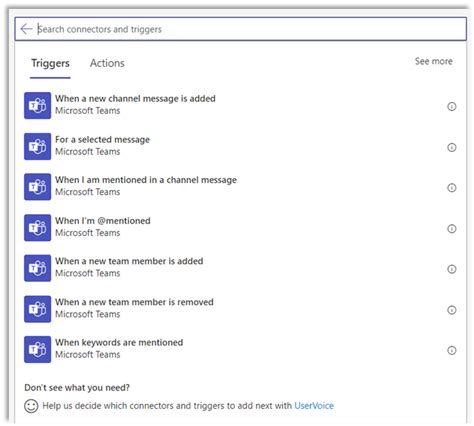The height and width of the screenshot is (426, 474).
Task: Show info for 'When a new channel message is added'
Action: 451,106
